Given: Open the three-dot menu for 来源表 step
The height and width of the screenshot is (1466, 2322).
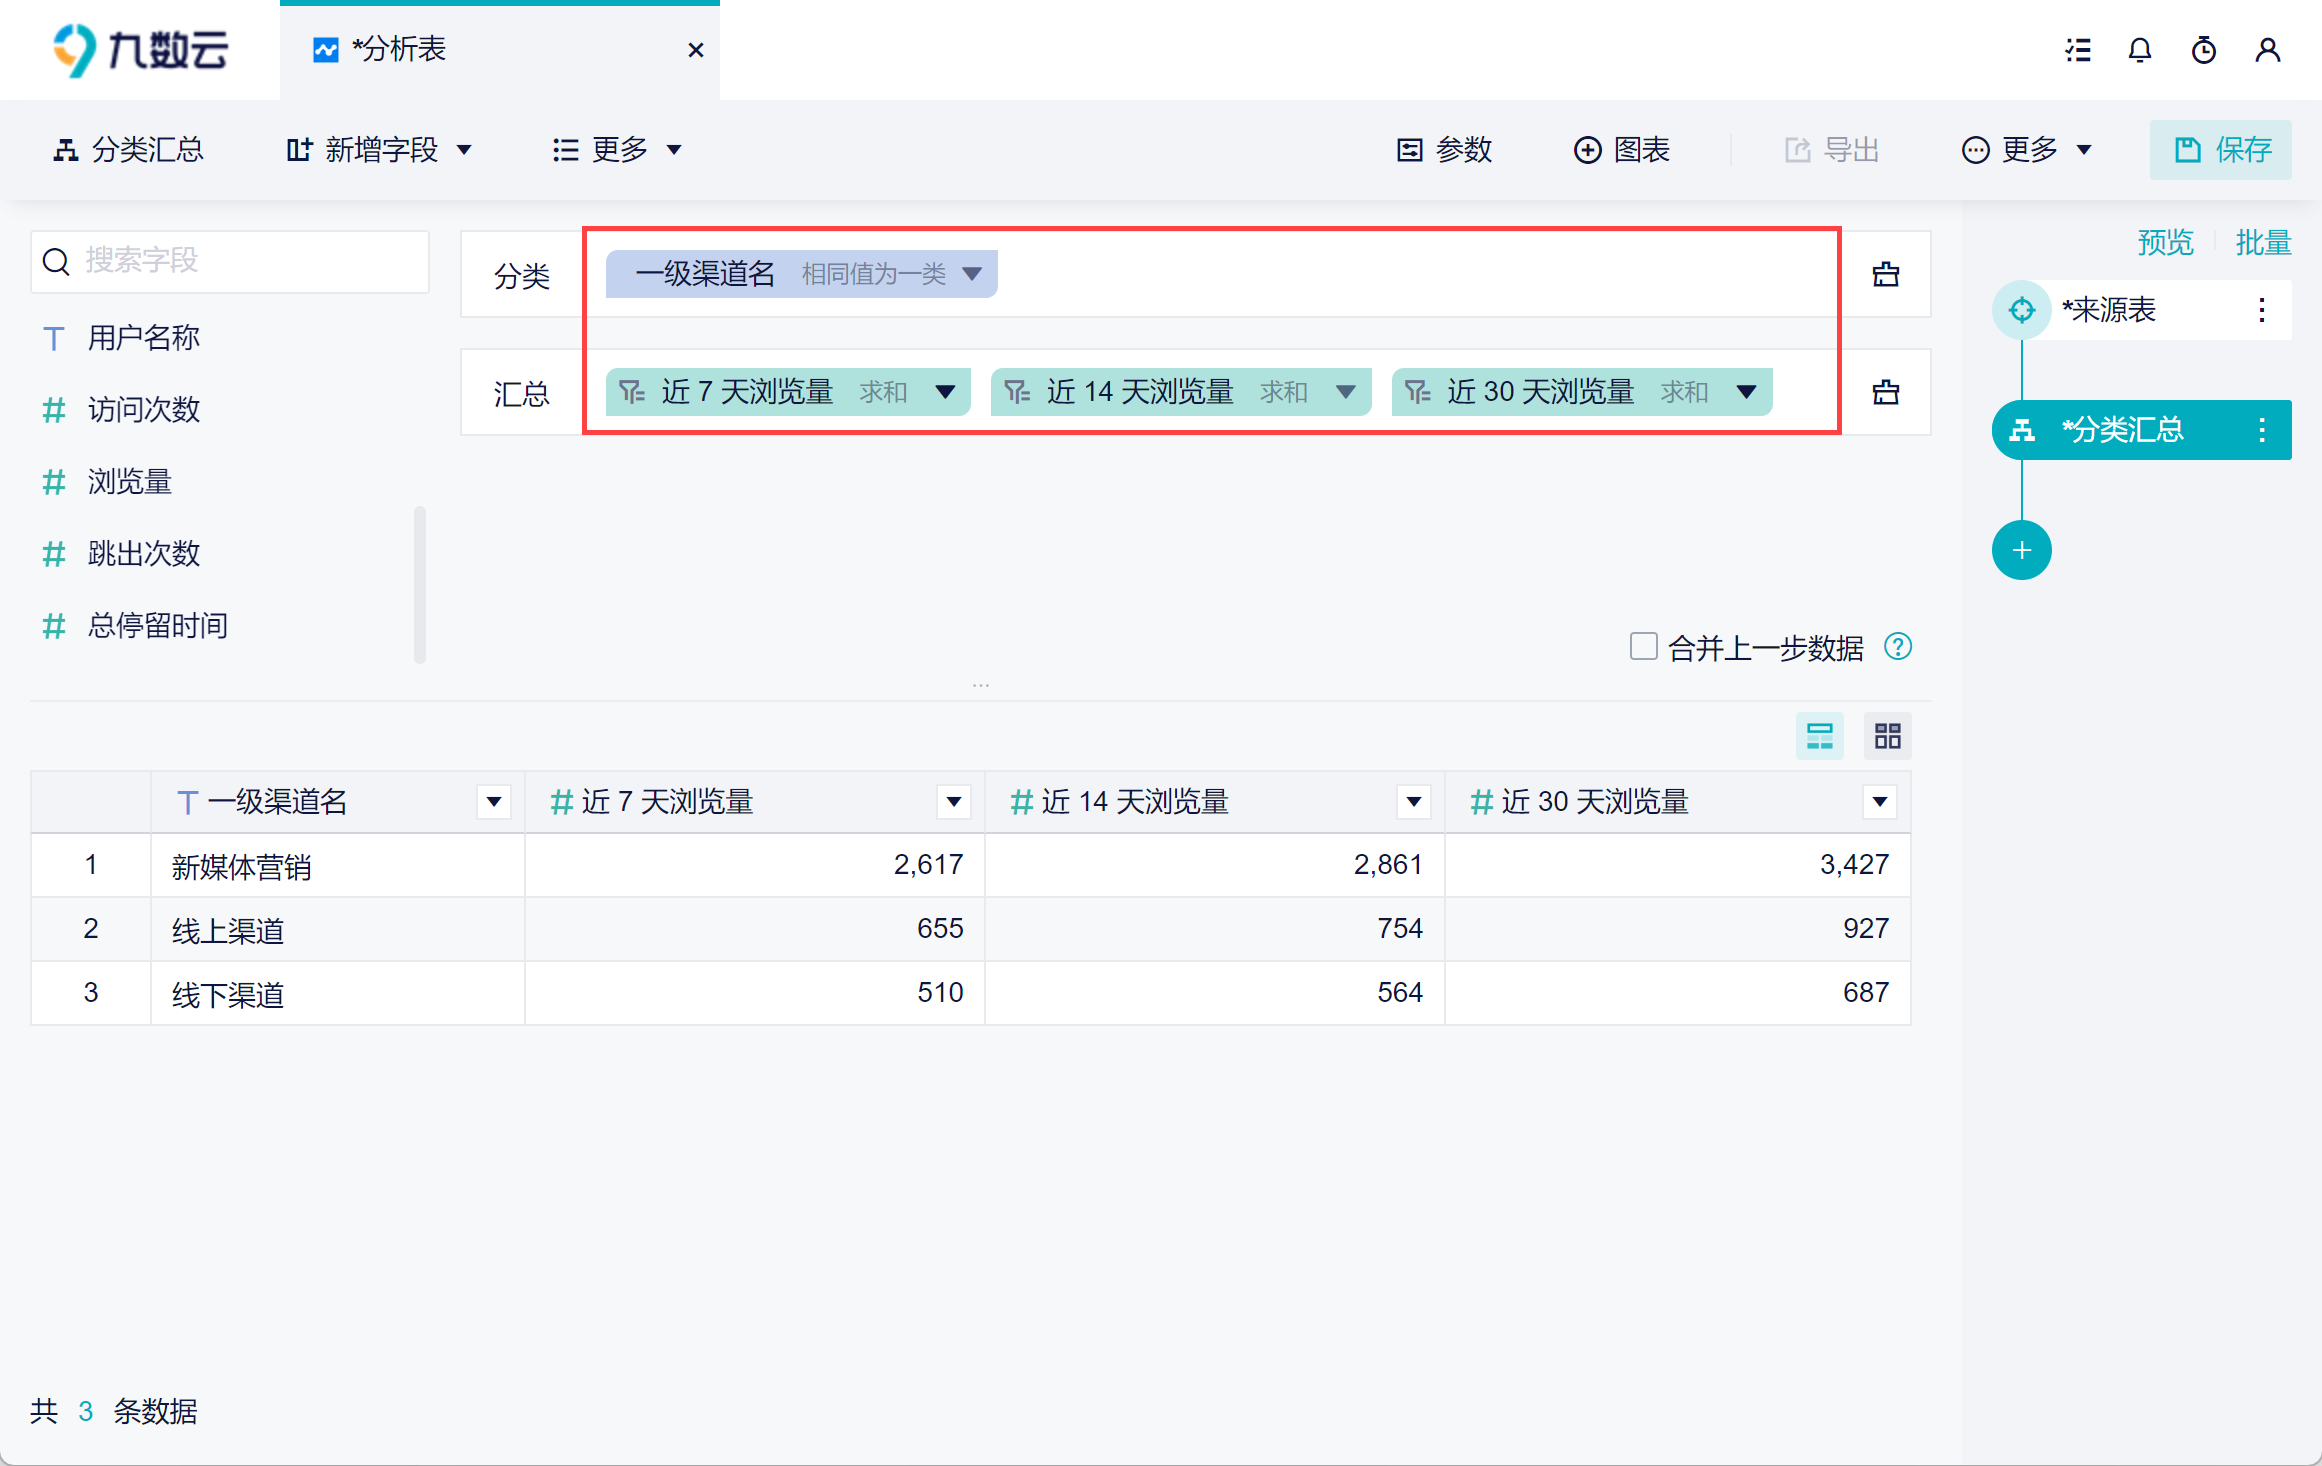Looking at the screenshot, I should [2261, 310].
